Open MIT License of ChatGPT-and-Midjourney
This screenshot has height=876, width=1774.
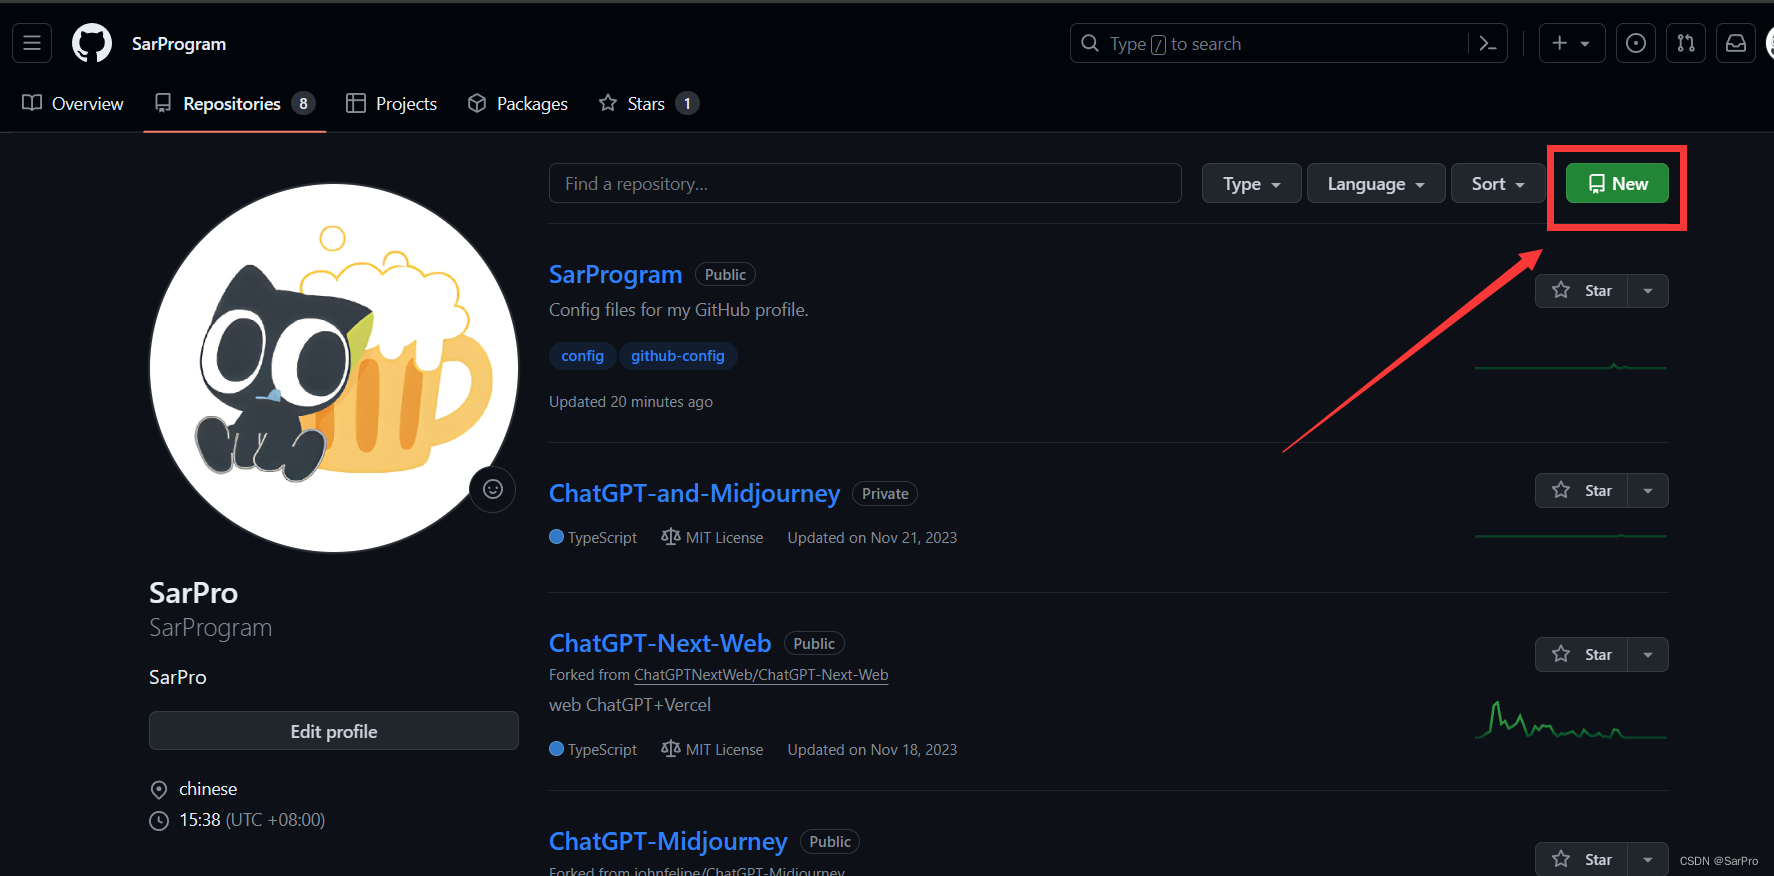tap(712, 538)
